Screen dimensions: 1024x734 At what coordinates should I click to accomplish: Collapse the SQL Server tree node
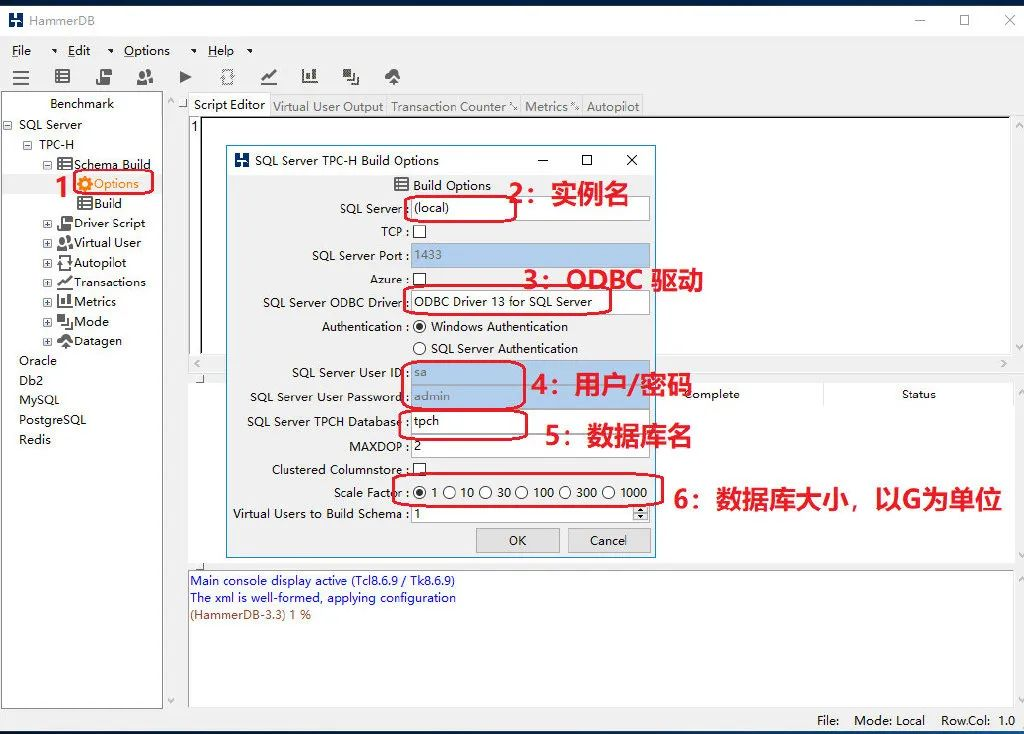coord(8,125)
